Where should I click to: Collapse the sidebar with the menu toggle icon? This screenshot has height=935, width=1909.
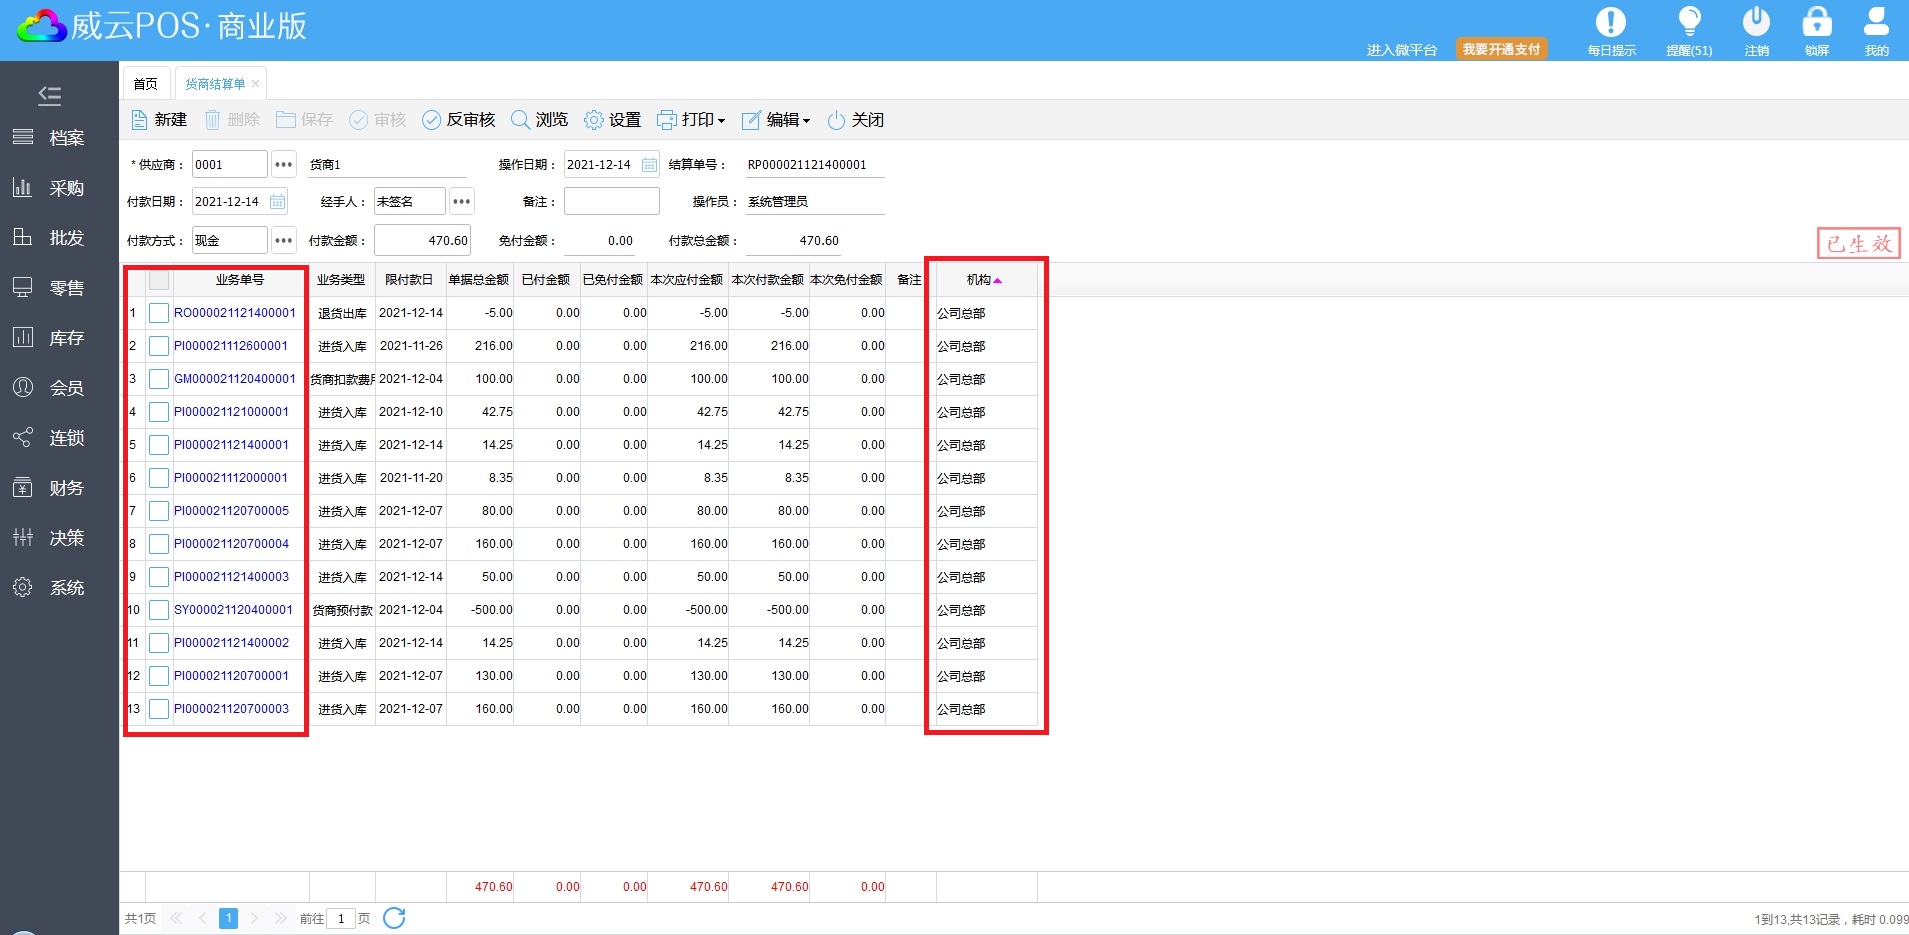point(49,96)
